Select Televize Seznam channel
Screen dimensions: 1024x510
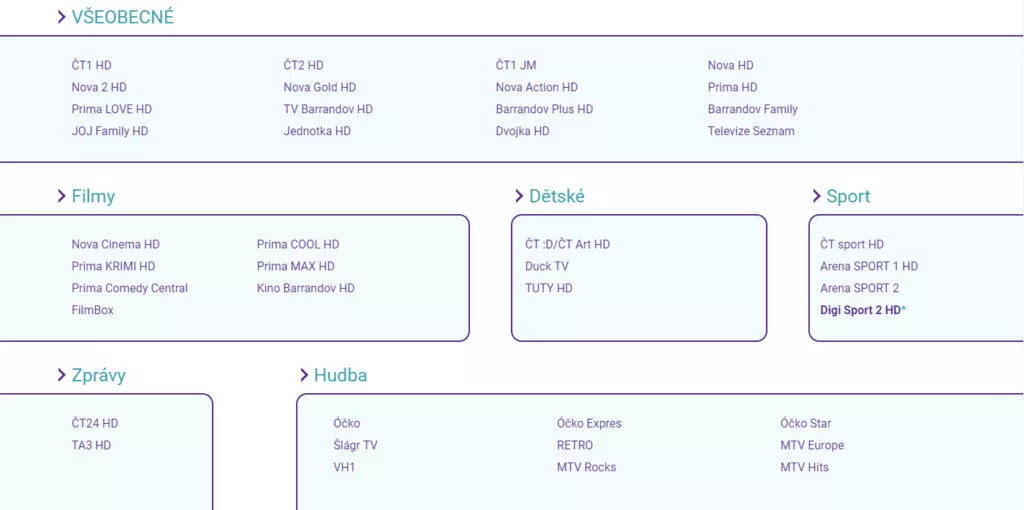click(x=751, y=131)
